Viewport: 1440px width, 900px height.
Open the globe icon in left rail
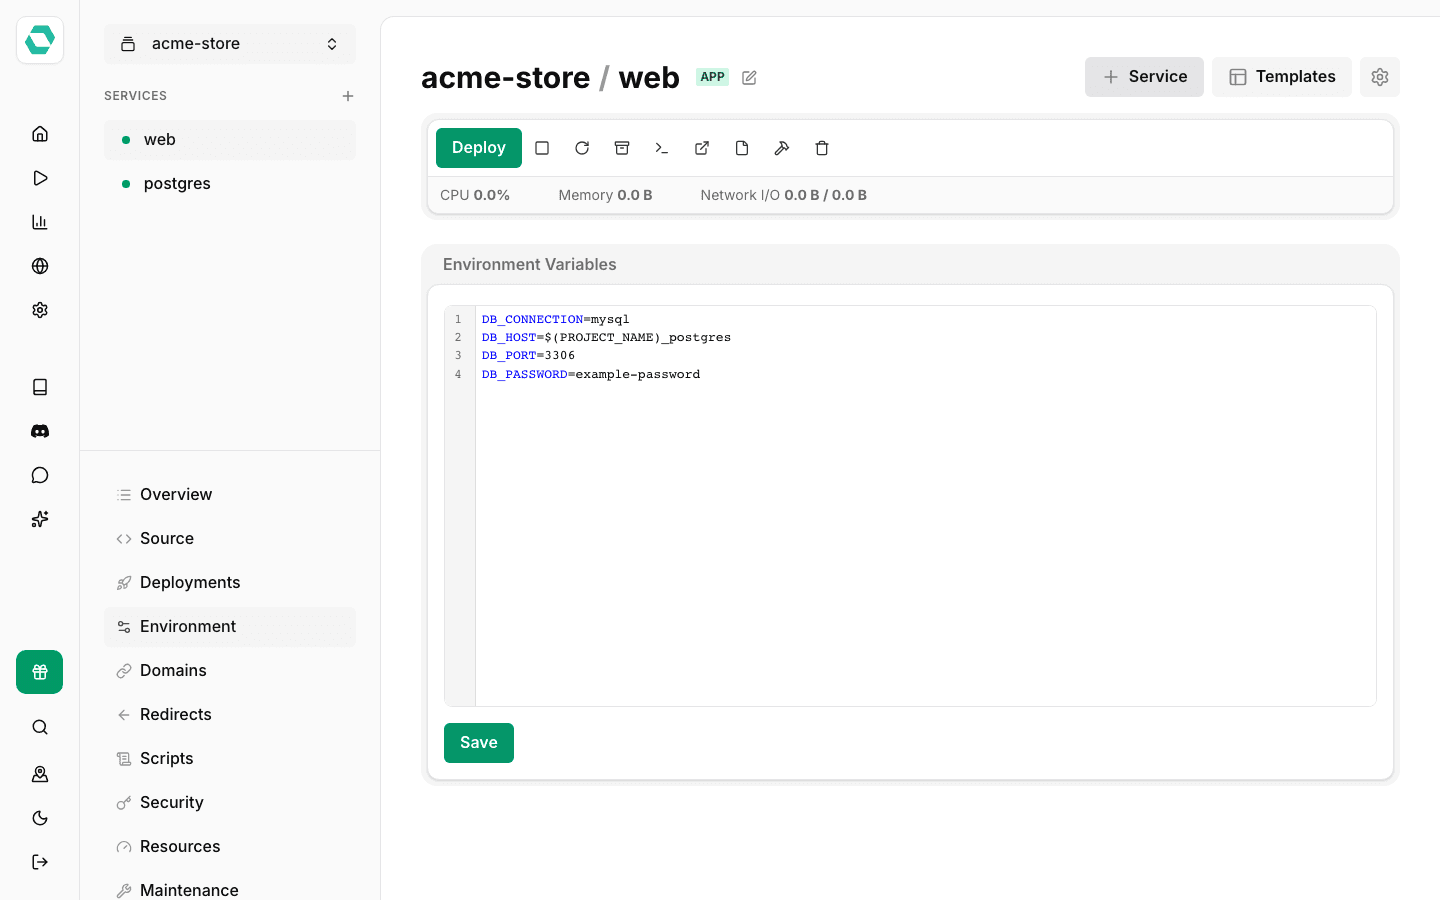[x=40, y=266]
